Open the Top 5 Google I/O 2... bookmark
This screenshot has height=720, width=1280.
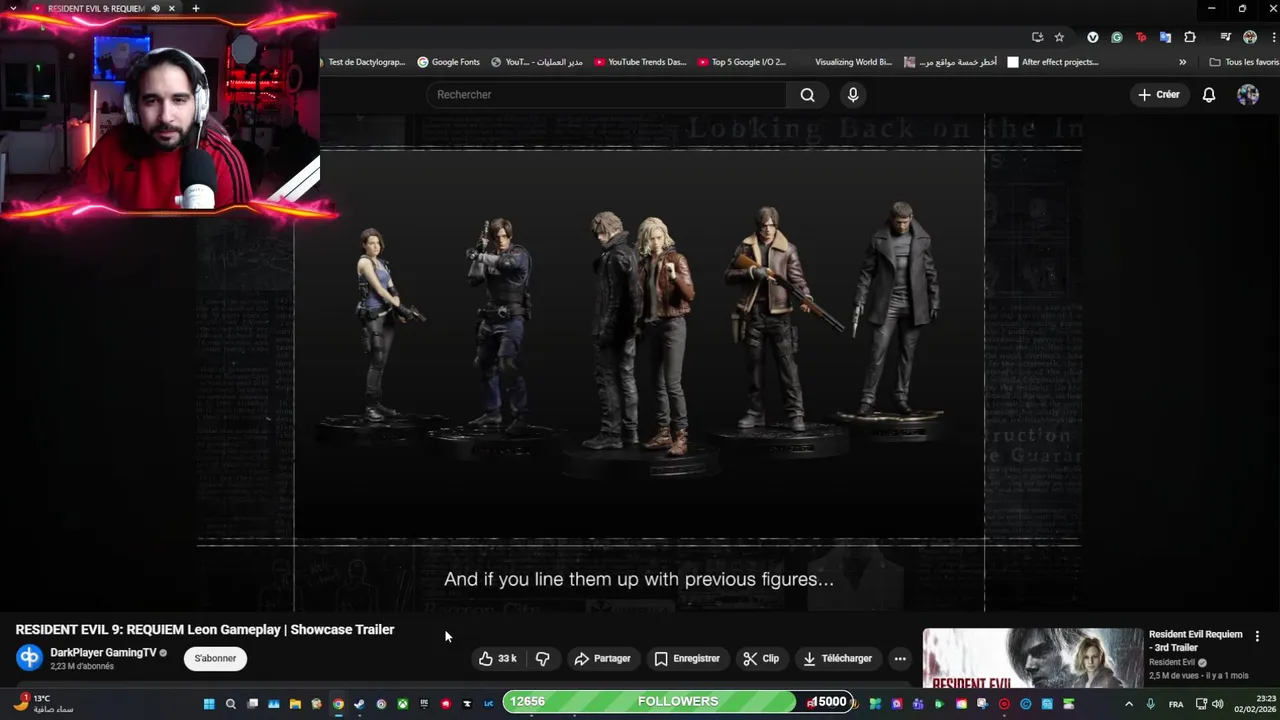pos(742,62)
